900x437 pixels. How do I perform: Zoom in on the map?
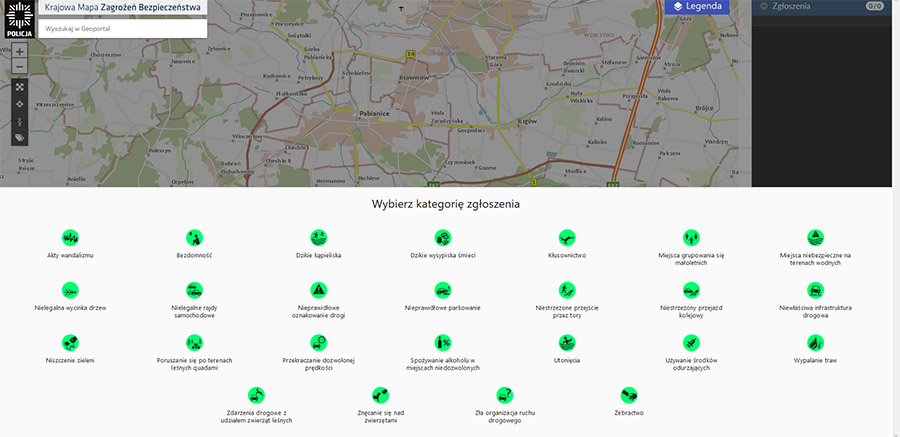pos(19,51)
